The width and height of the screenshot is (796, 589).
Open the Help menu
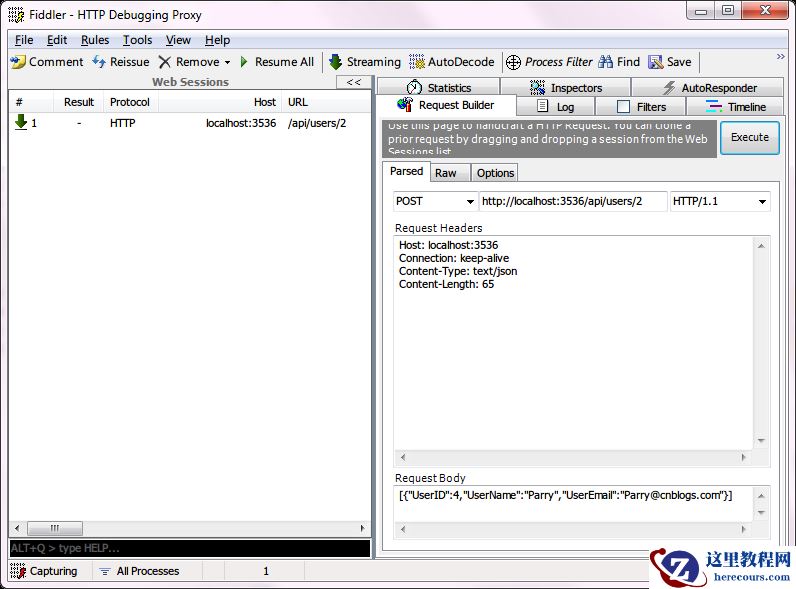coord(217,40)
